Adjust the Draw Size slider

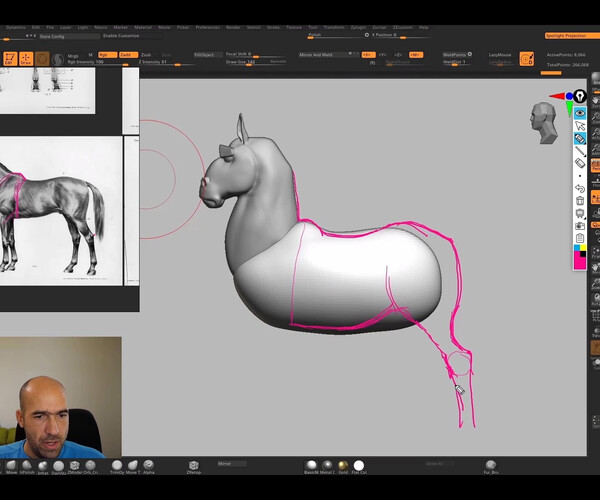(256, 62)
